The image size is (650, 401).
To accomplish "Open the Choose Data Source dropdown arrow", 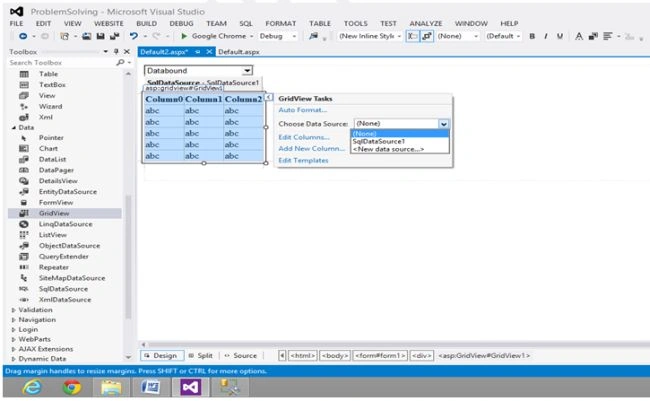I will click(x=444, y=124).
